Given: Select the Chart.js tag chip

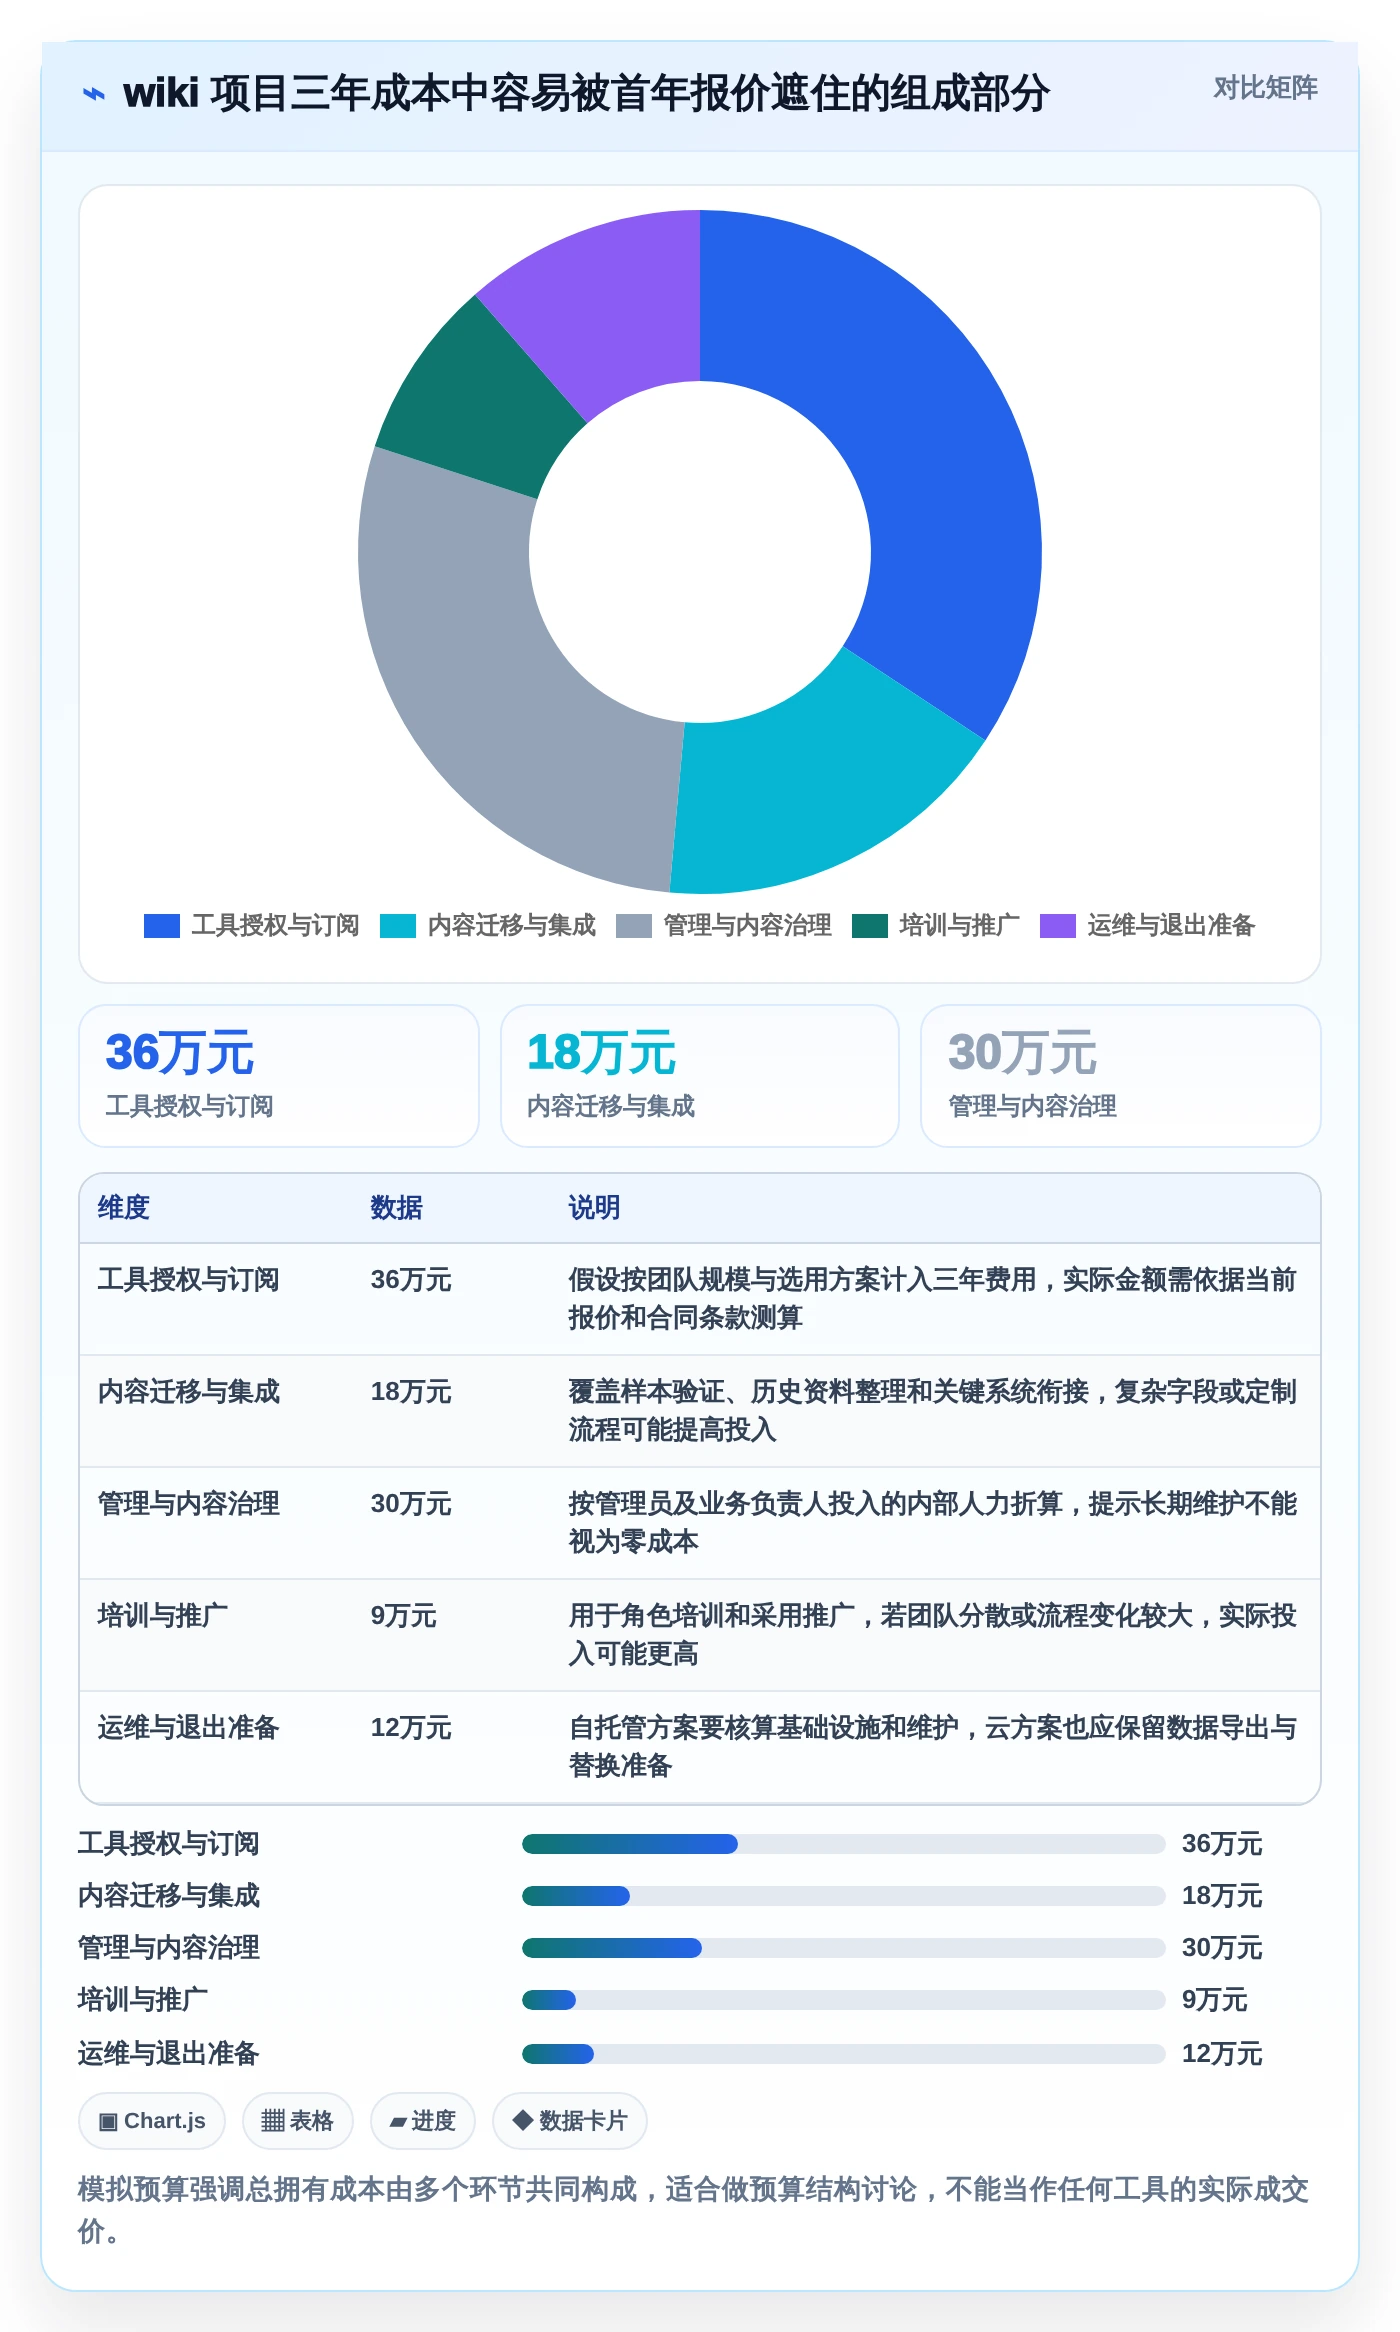Looking at the screenshot, I should 152,2121.
